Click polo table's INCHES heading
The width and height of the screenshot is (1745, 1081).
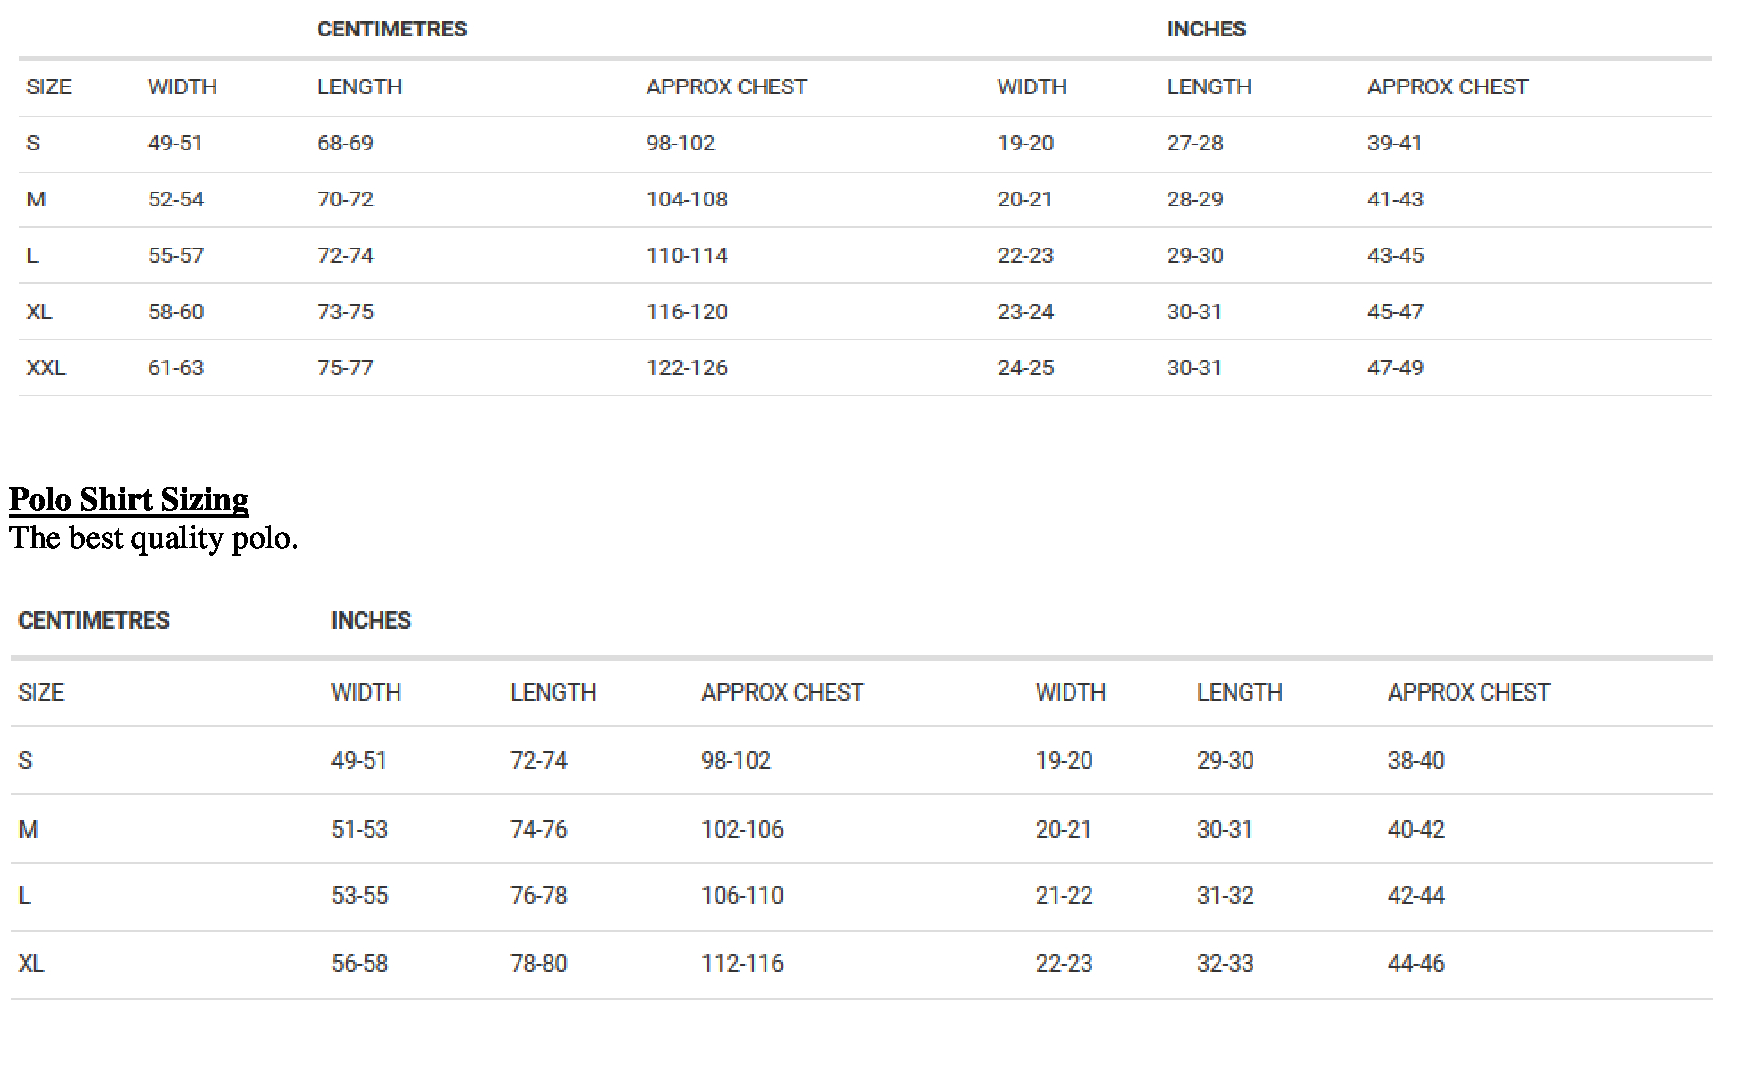pos(370,620)
